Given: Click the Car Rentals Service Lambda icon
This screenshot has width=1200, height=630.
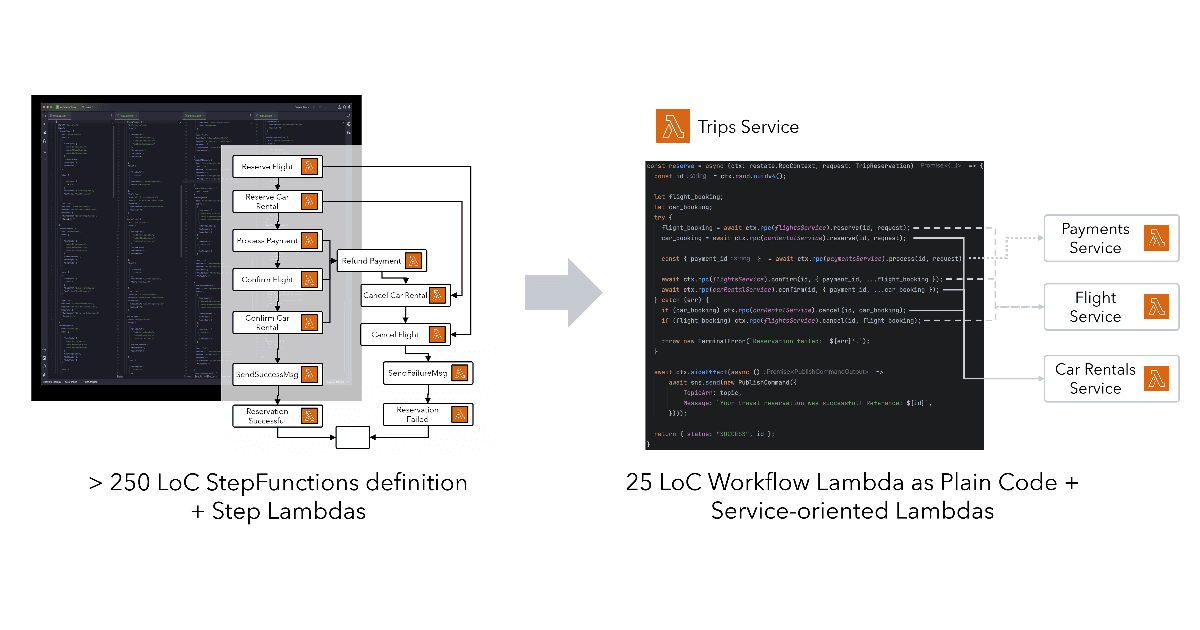Looking at the screenshot, I should coord(1157,379).
